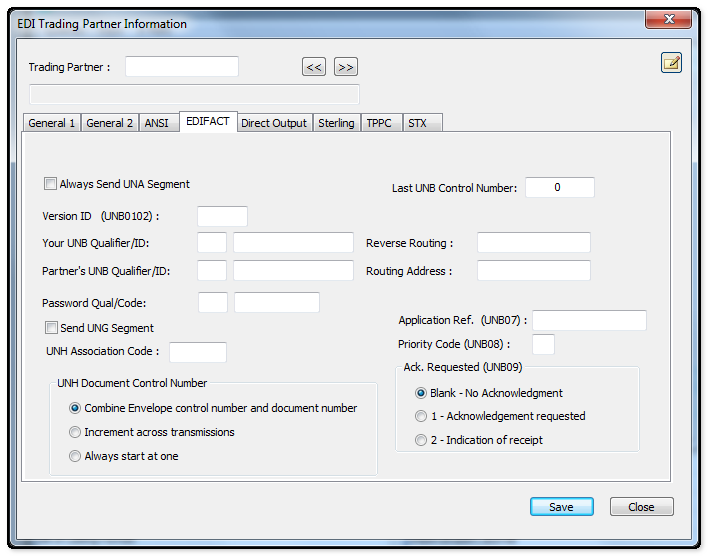Image resolution: width=708 pixels, height=556 pixels.
Task: Pick 2 - Indication of receipt option
Action: point(421,440)
